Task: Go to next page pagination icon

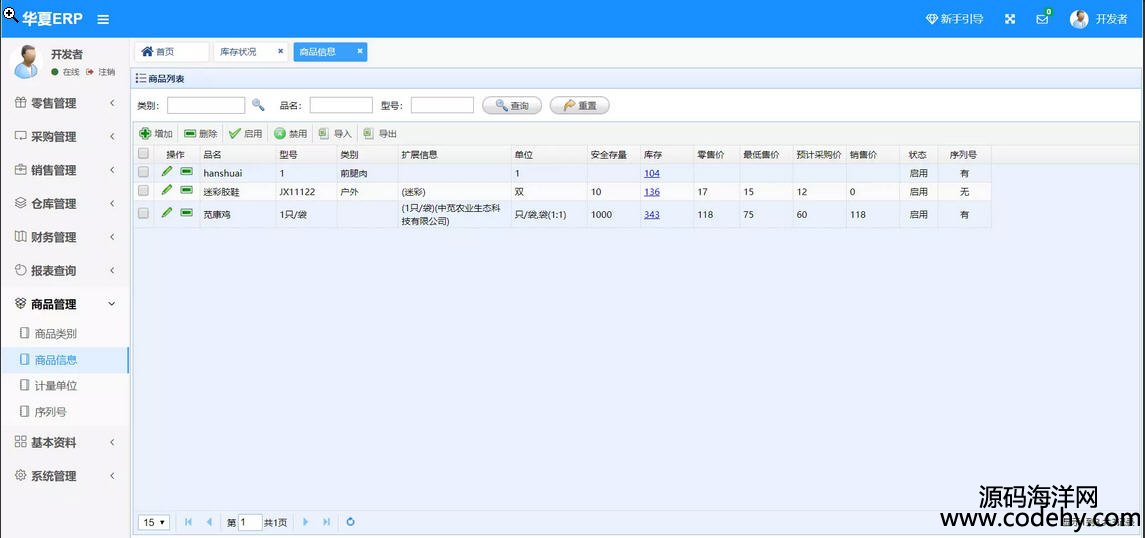Action: 305,522
